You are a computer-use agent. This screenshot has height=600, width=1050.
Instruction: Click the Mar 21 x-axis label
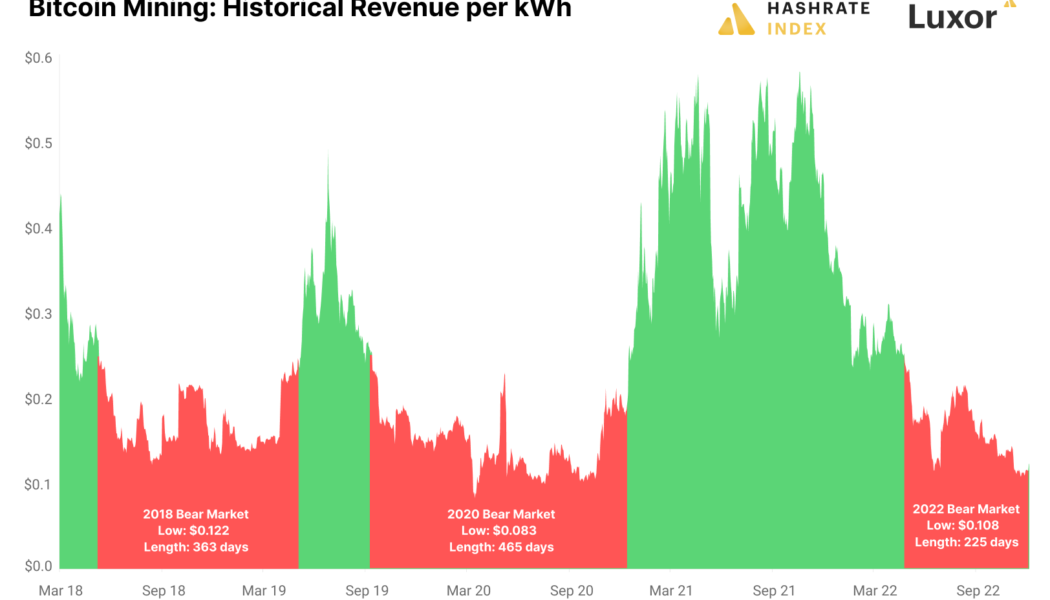pyautogui.click(x=671, y=591)
